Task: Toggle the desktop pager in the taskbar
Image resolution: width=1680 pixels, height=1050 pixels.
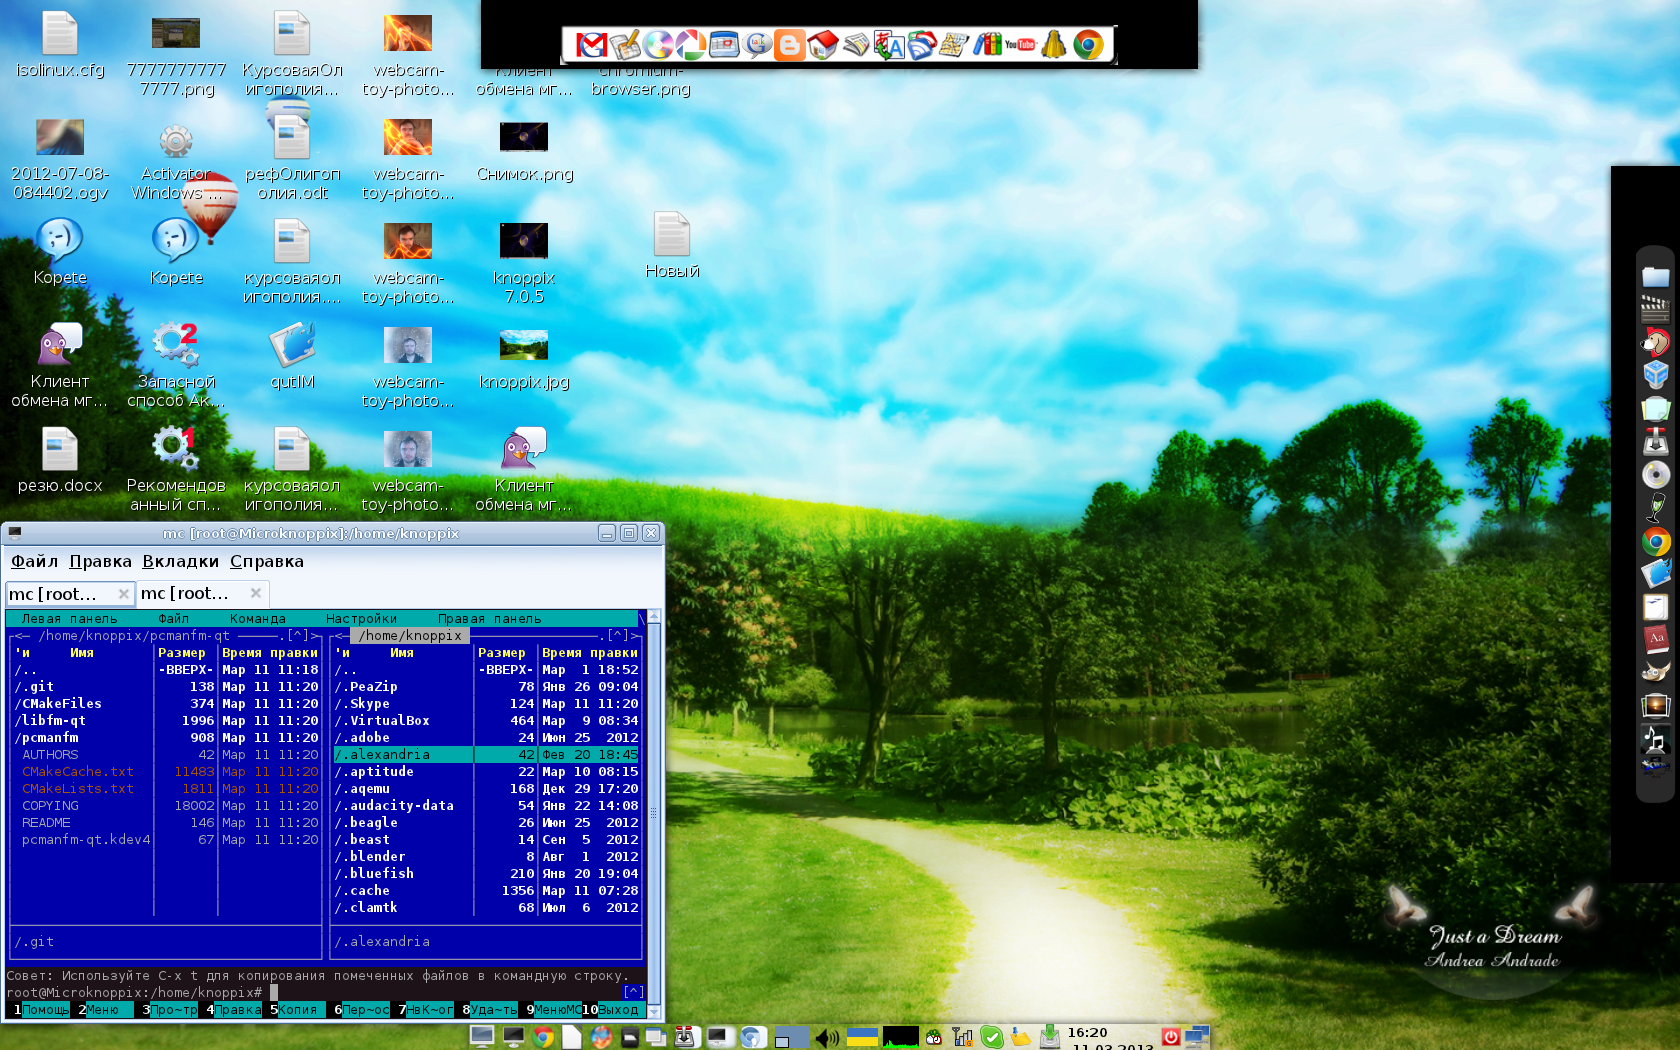Action: [790, 1037]
